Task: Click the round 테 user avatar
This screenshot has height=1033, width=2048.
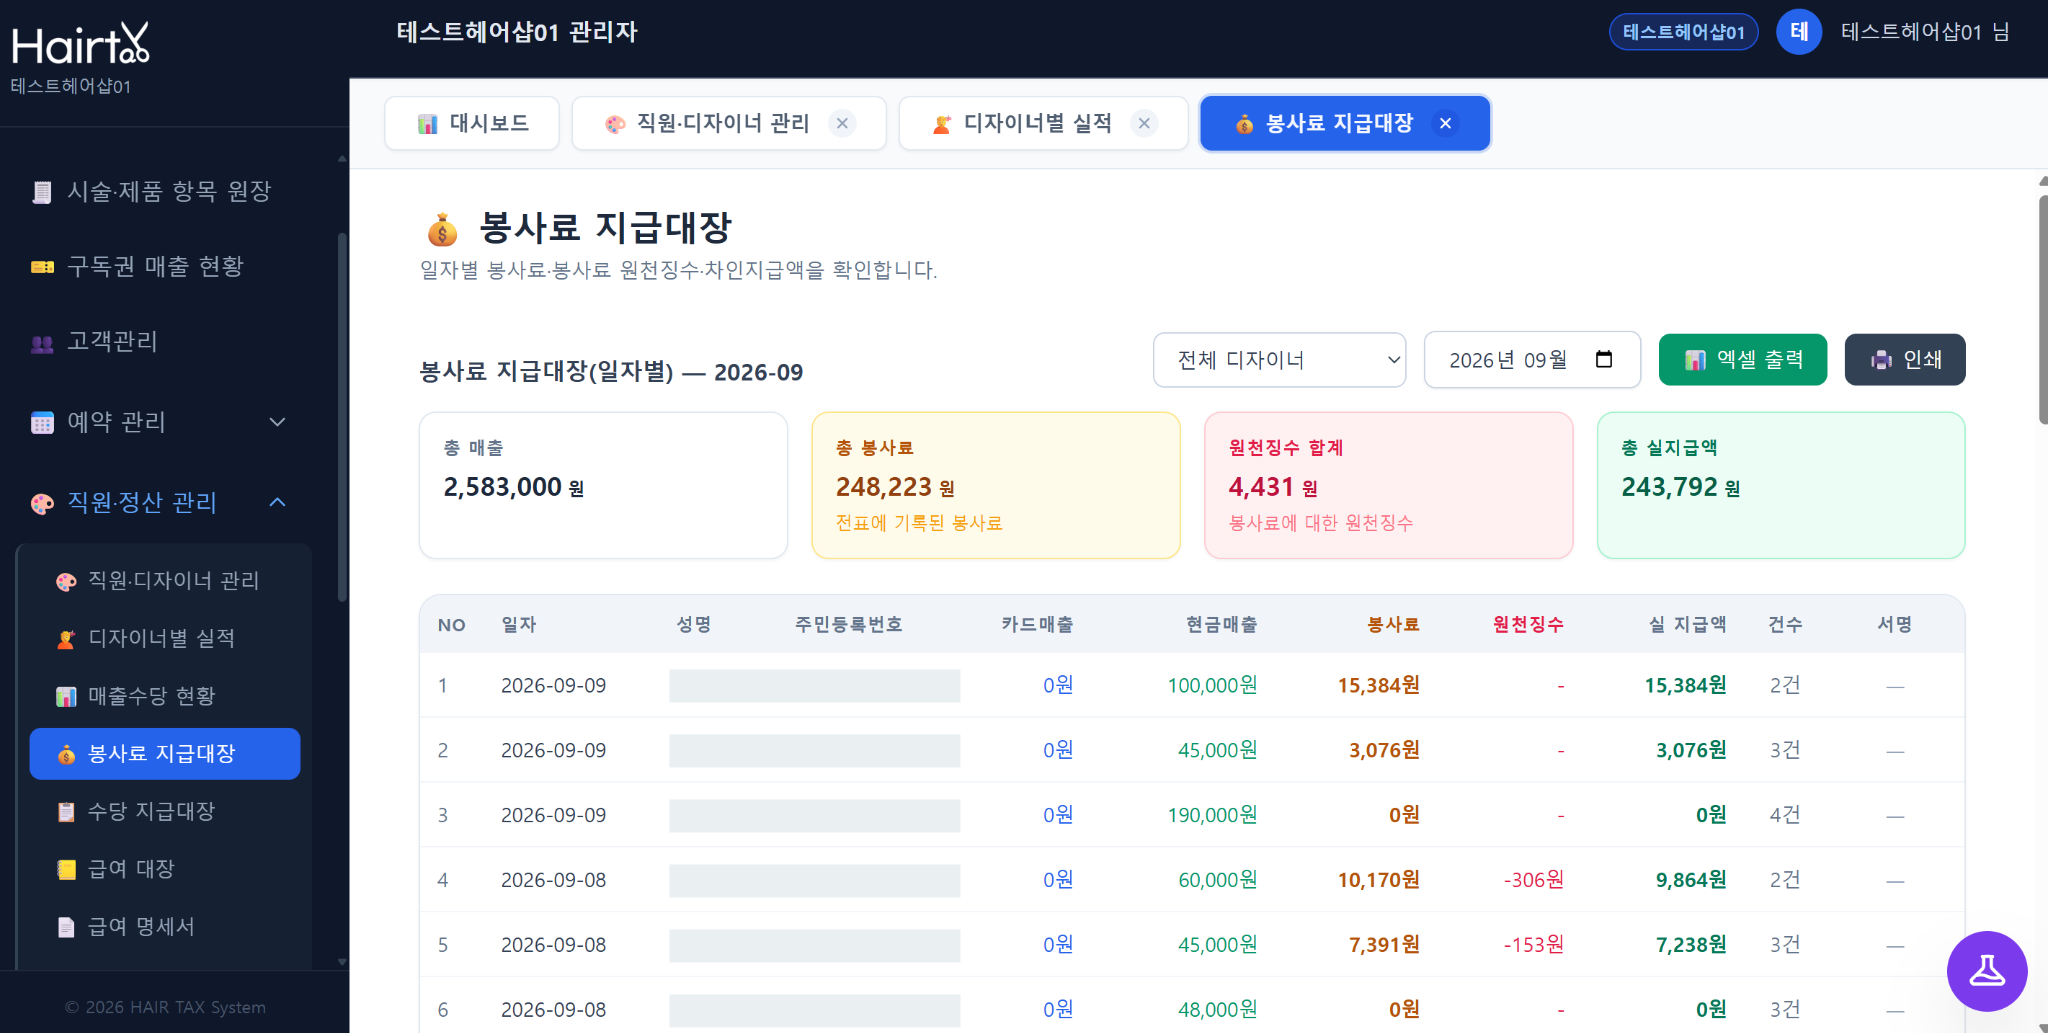Action: tap(1799, 32)
